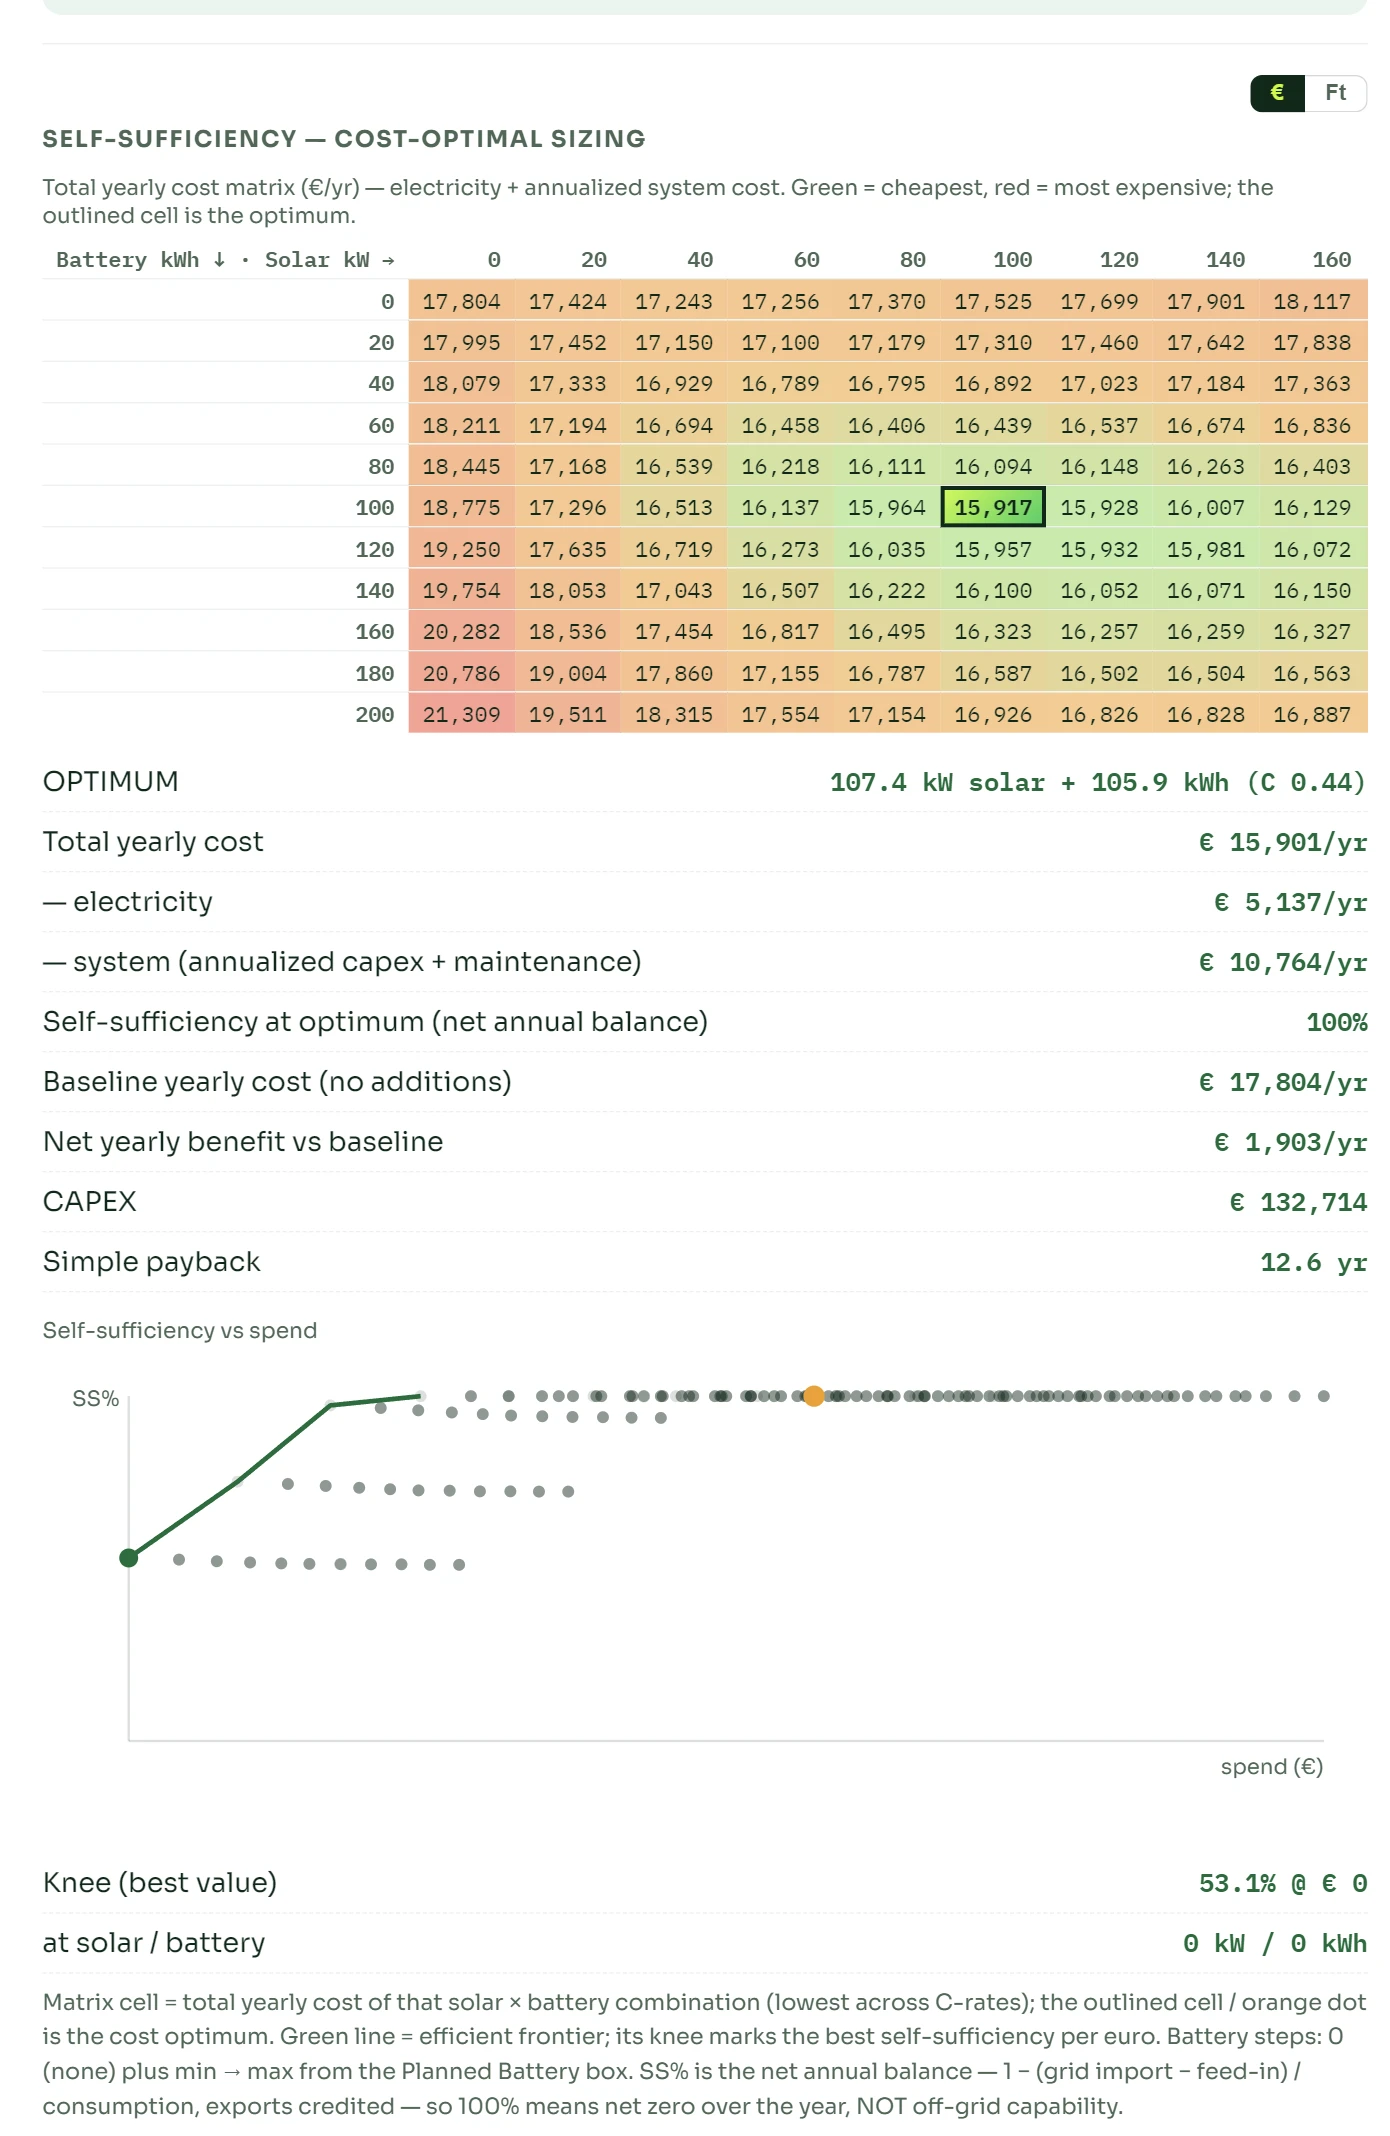
Task: Click matrix cell 16,007
Action: [x=1206, y=507]
